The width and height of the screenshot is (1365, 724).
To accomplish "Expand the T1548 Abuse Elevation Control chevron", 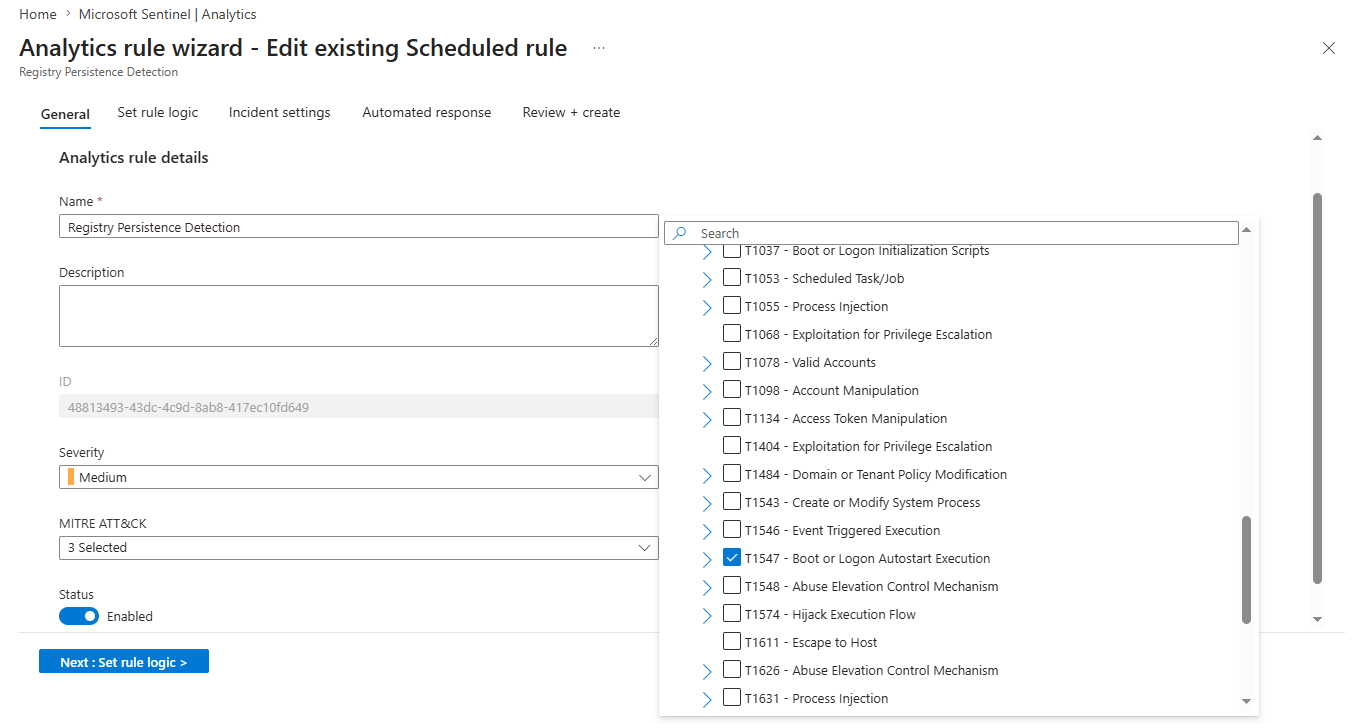I will tap(707, 587).
